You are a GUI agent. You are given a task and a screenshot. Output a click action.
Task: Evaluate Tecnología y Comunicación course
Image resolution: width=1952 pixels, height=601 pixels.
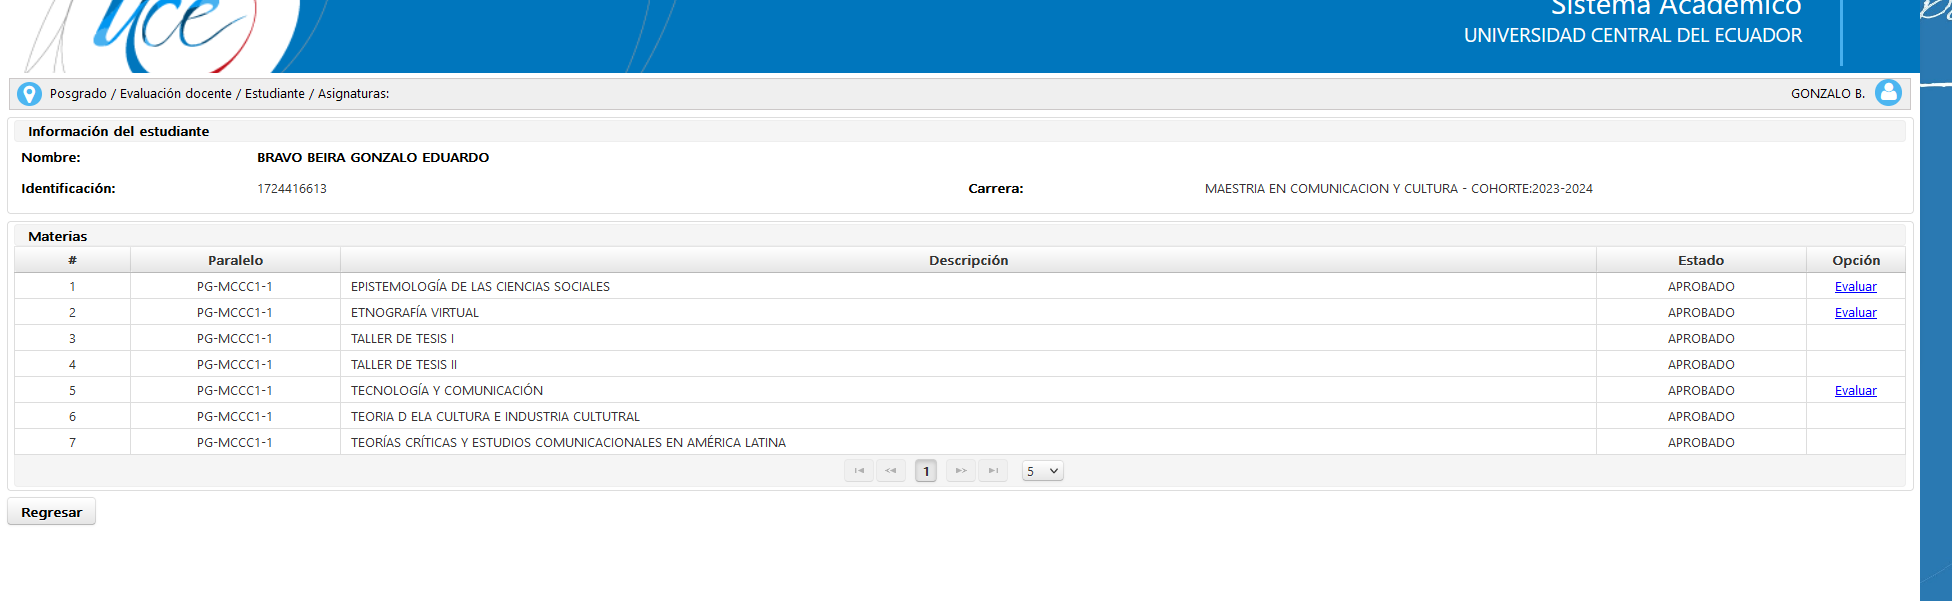(1855, 391)
